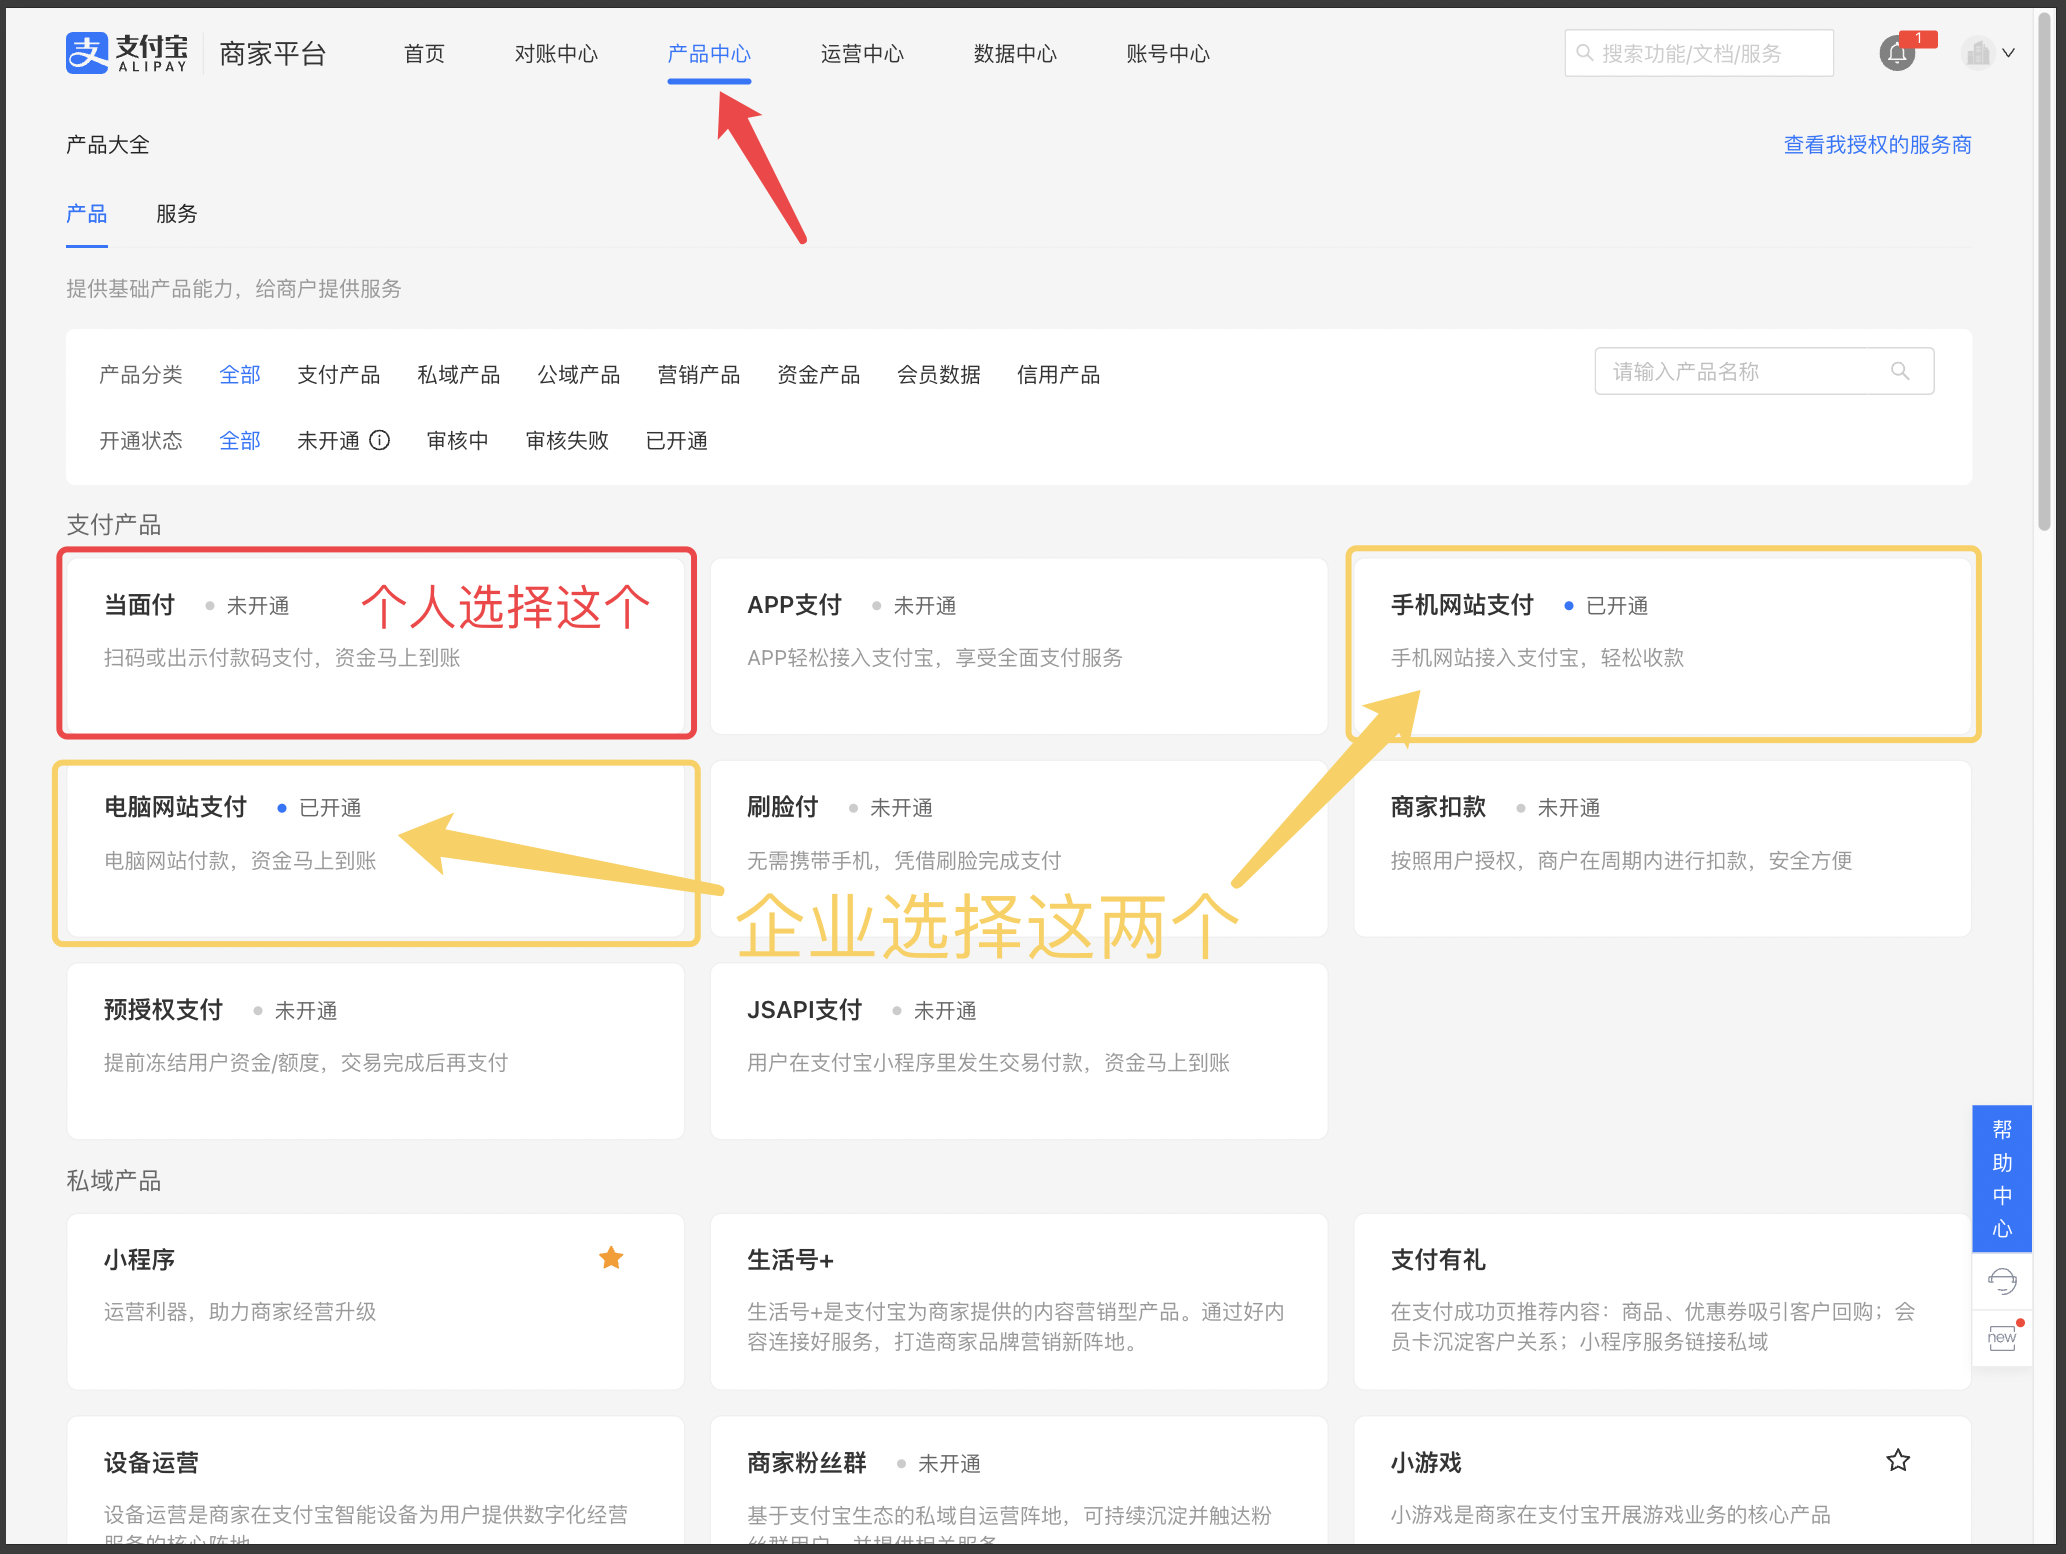Image resolution: width=2066 pixels, height=1554 pixels.
Task: Open the 刷脸付 product card
Action: [x=1019, y=849]
